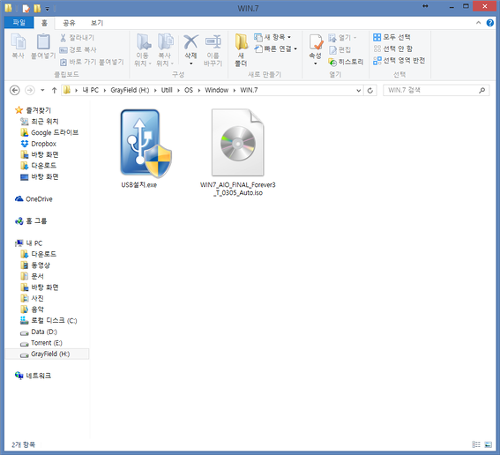Click the Forward navigation arrow
The width and height of the screenshot is (500, 455).
pos(30,90)
